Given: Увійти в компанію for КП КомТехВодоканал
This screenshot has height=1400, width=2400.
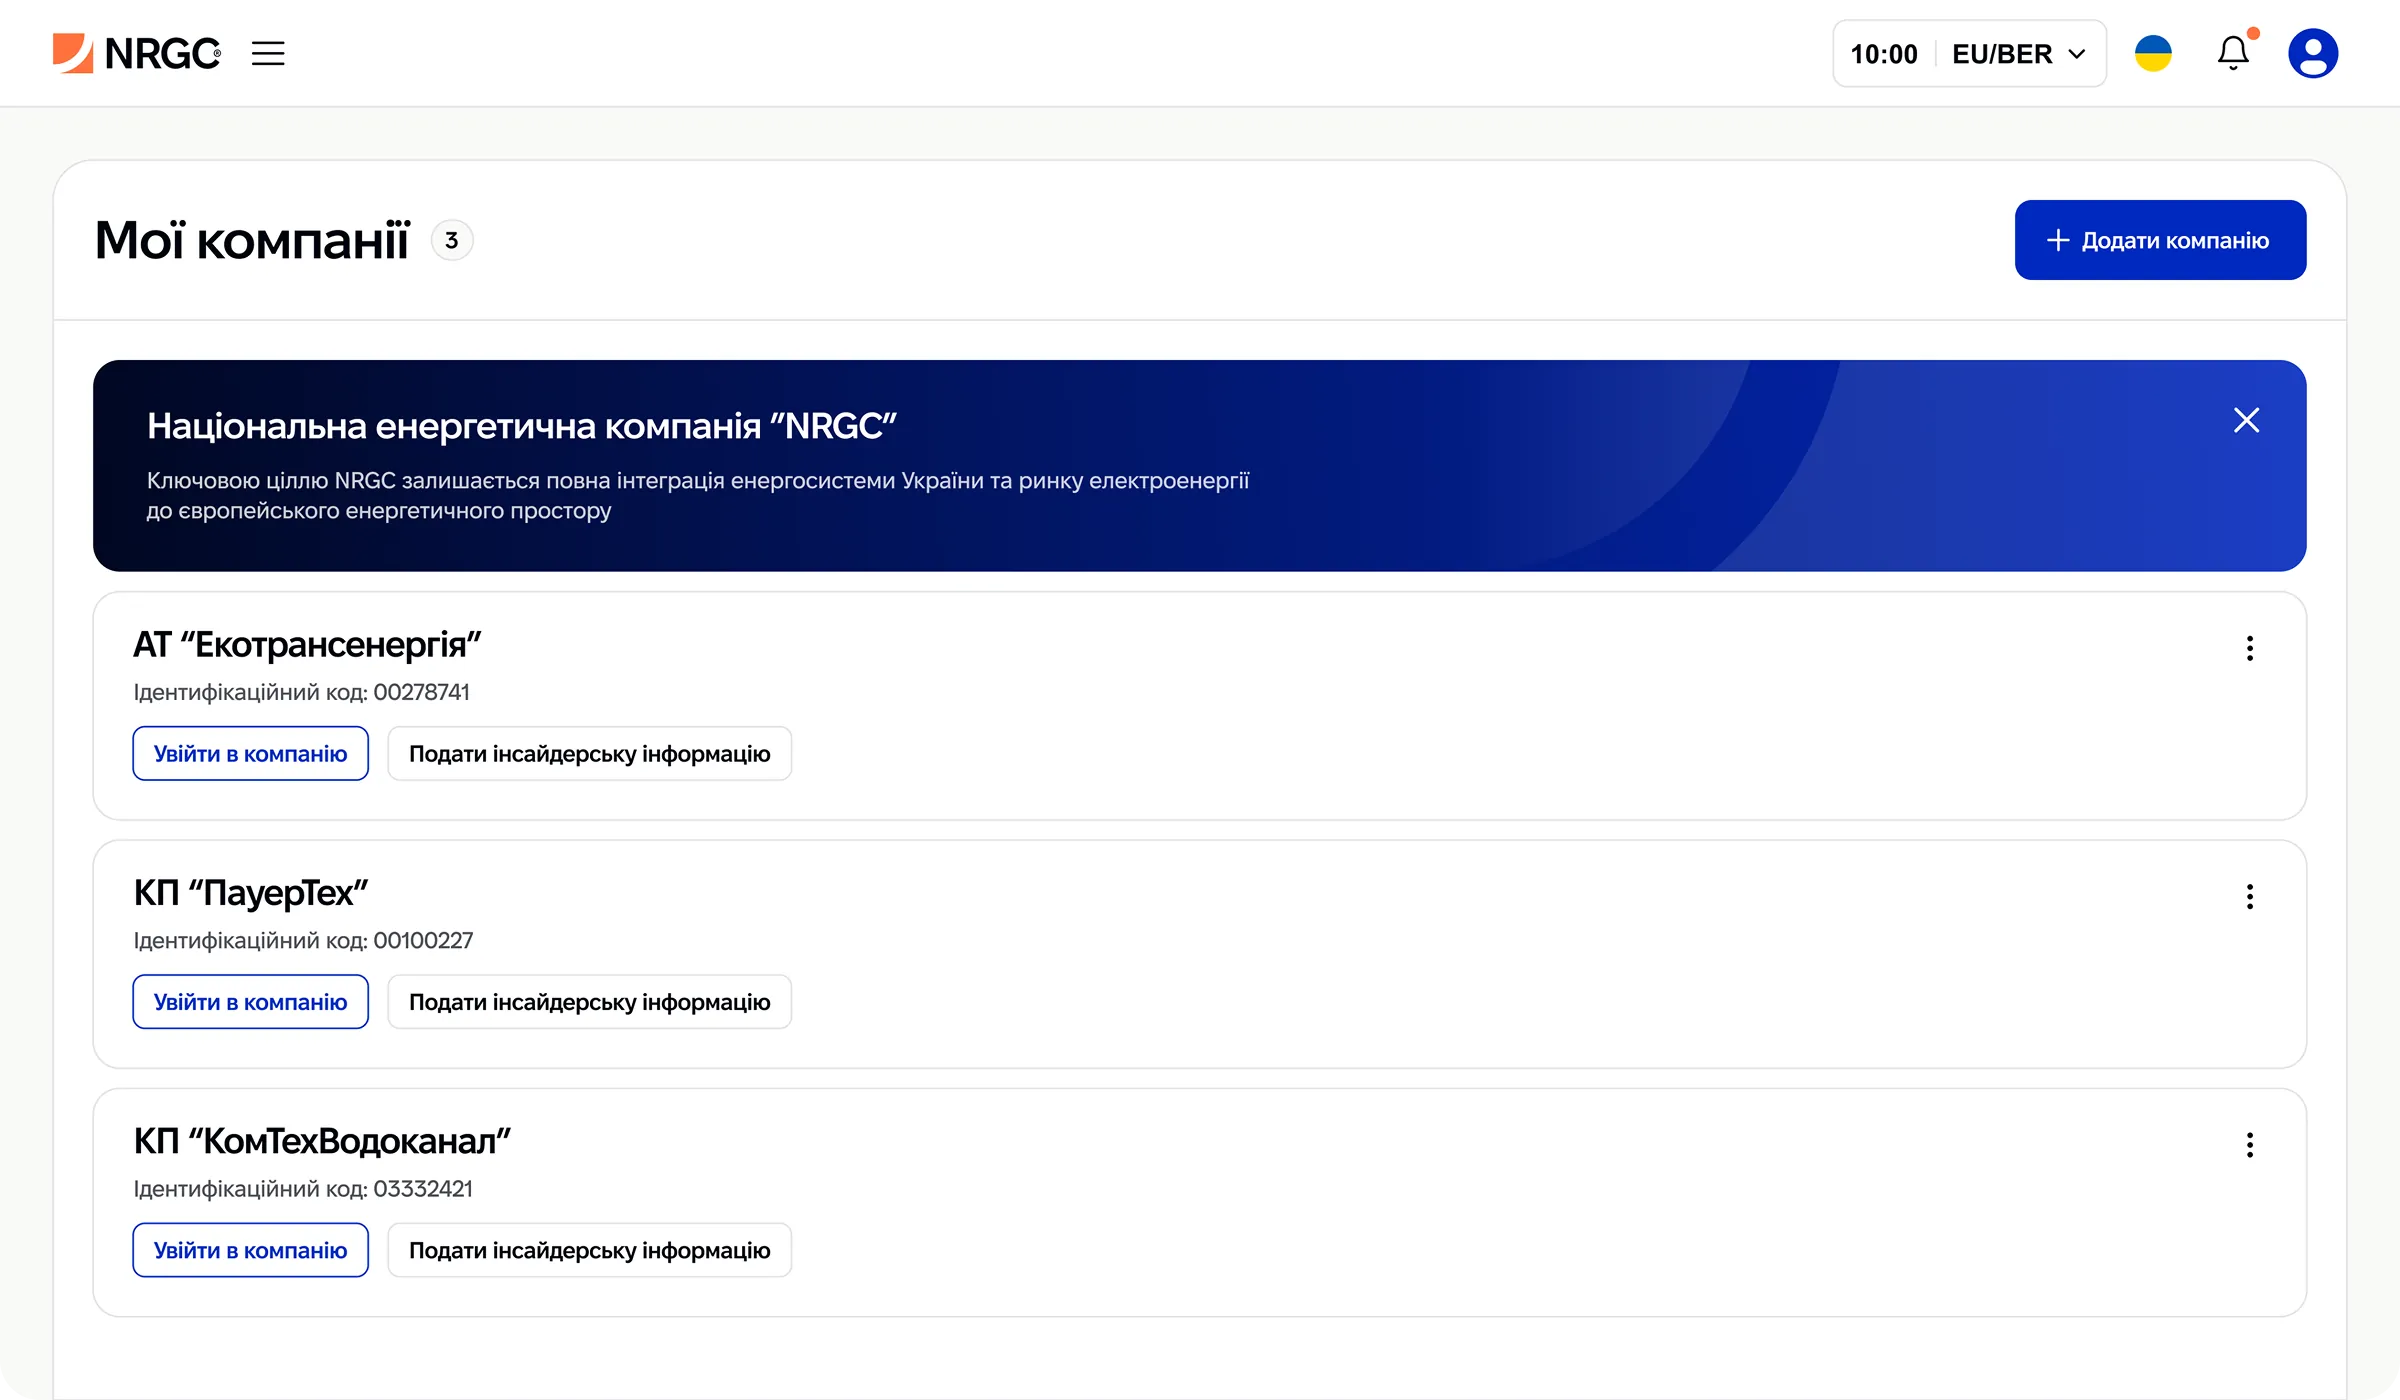Looking at the screenshot, I should click(x=250, y=1250).
